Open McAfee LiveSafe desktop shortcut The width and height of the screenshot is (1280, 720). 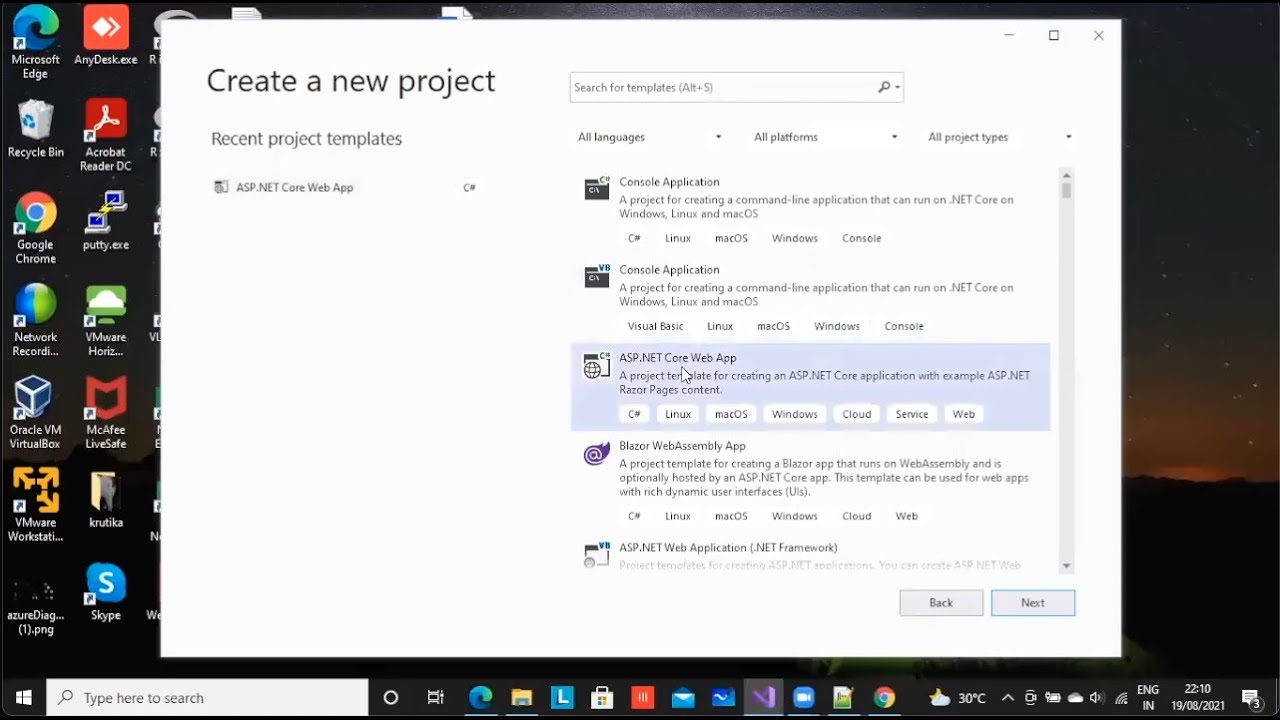106,413
